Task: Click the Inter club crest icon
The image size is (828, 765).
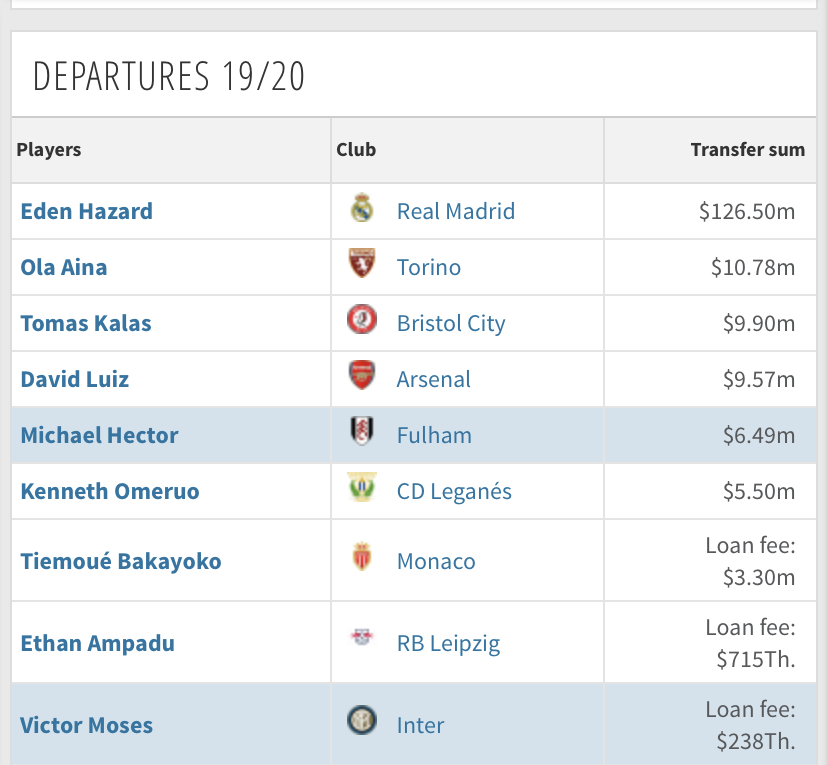Action: (x=361, y=723)
